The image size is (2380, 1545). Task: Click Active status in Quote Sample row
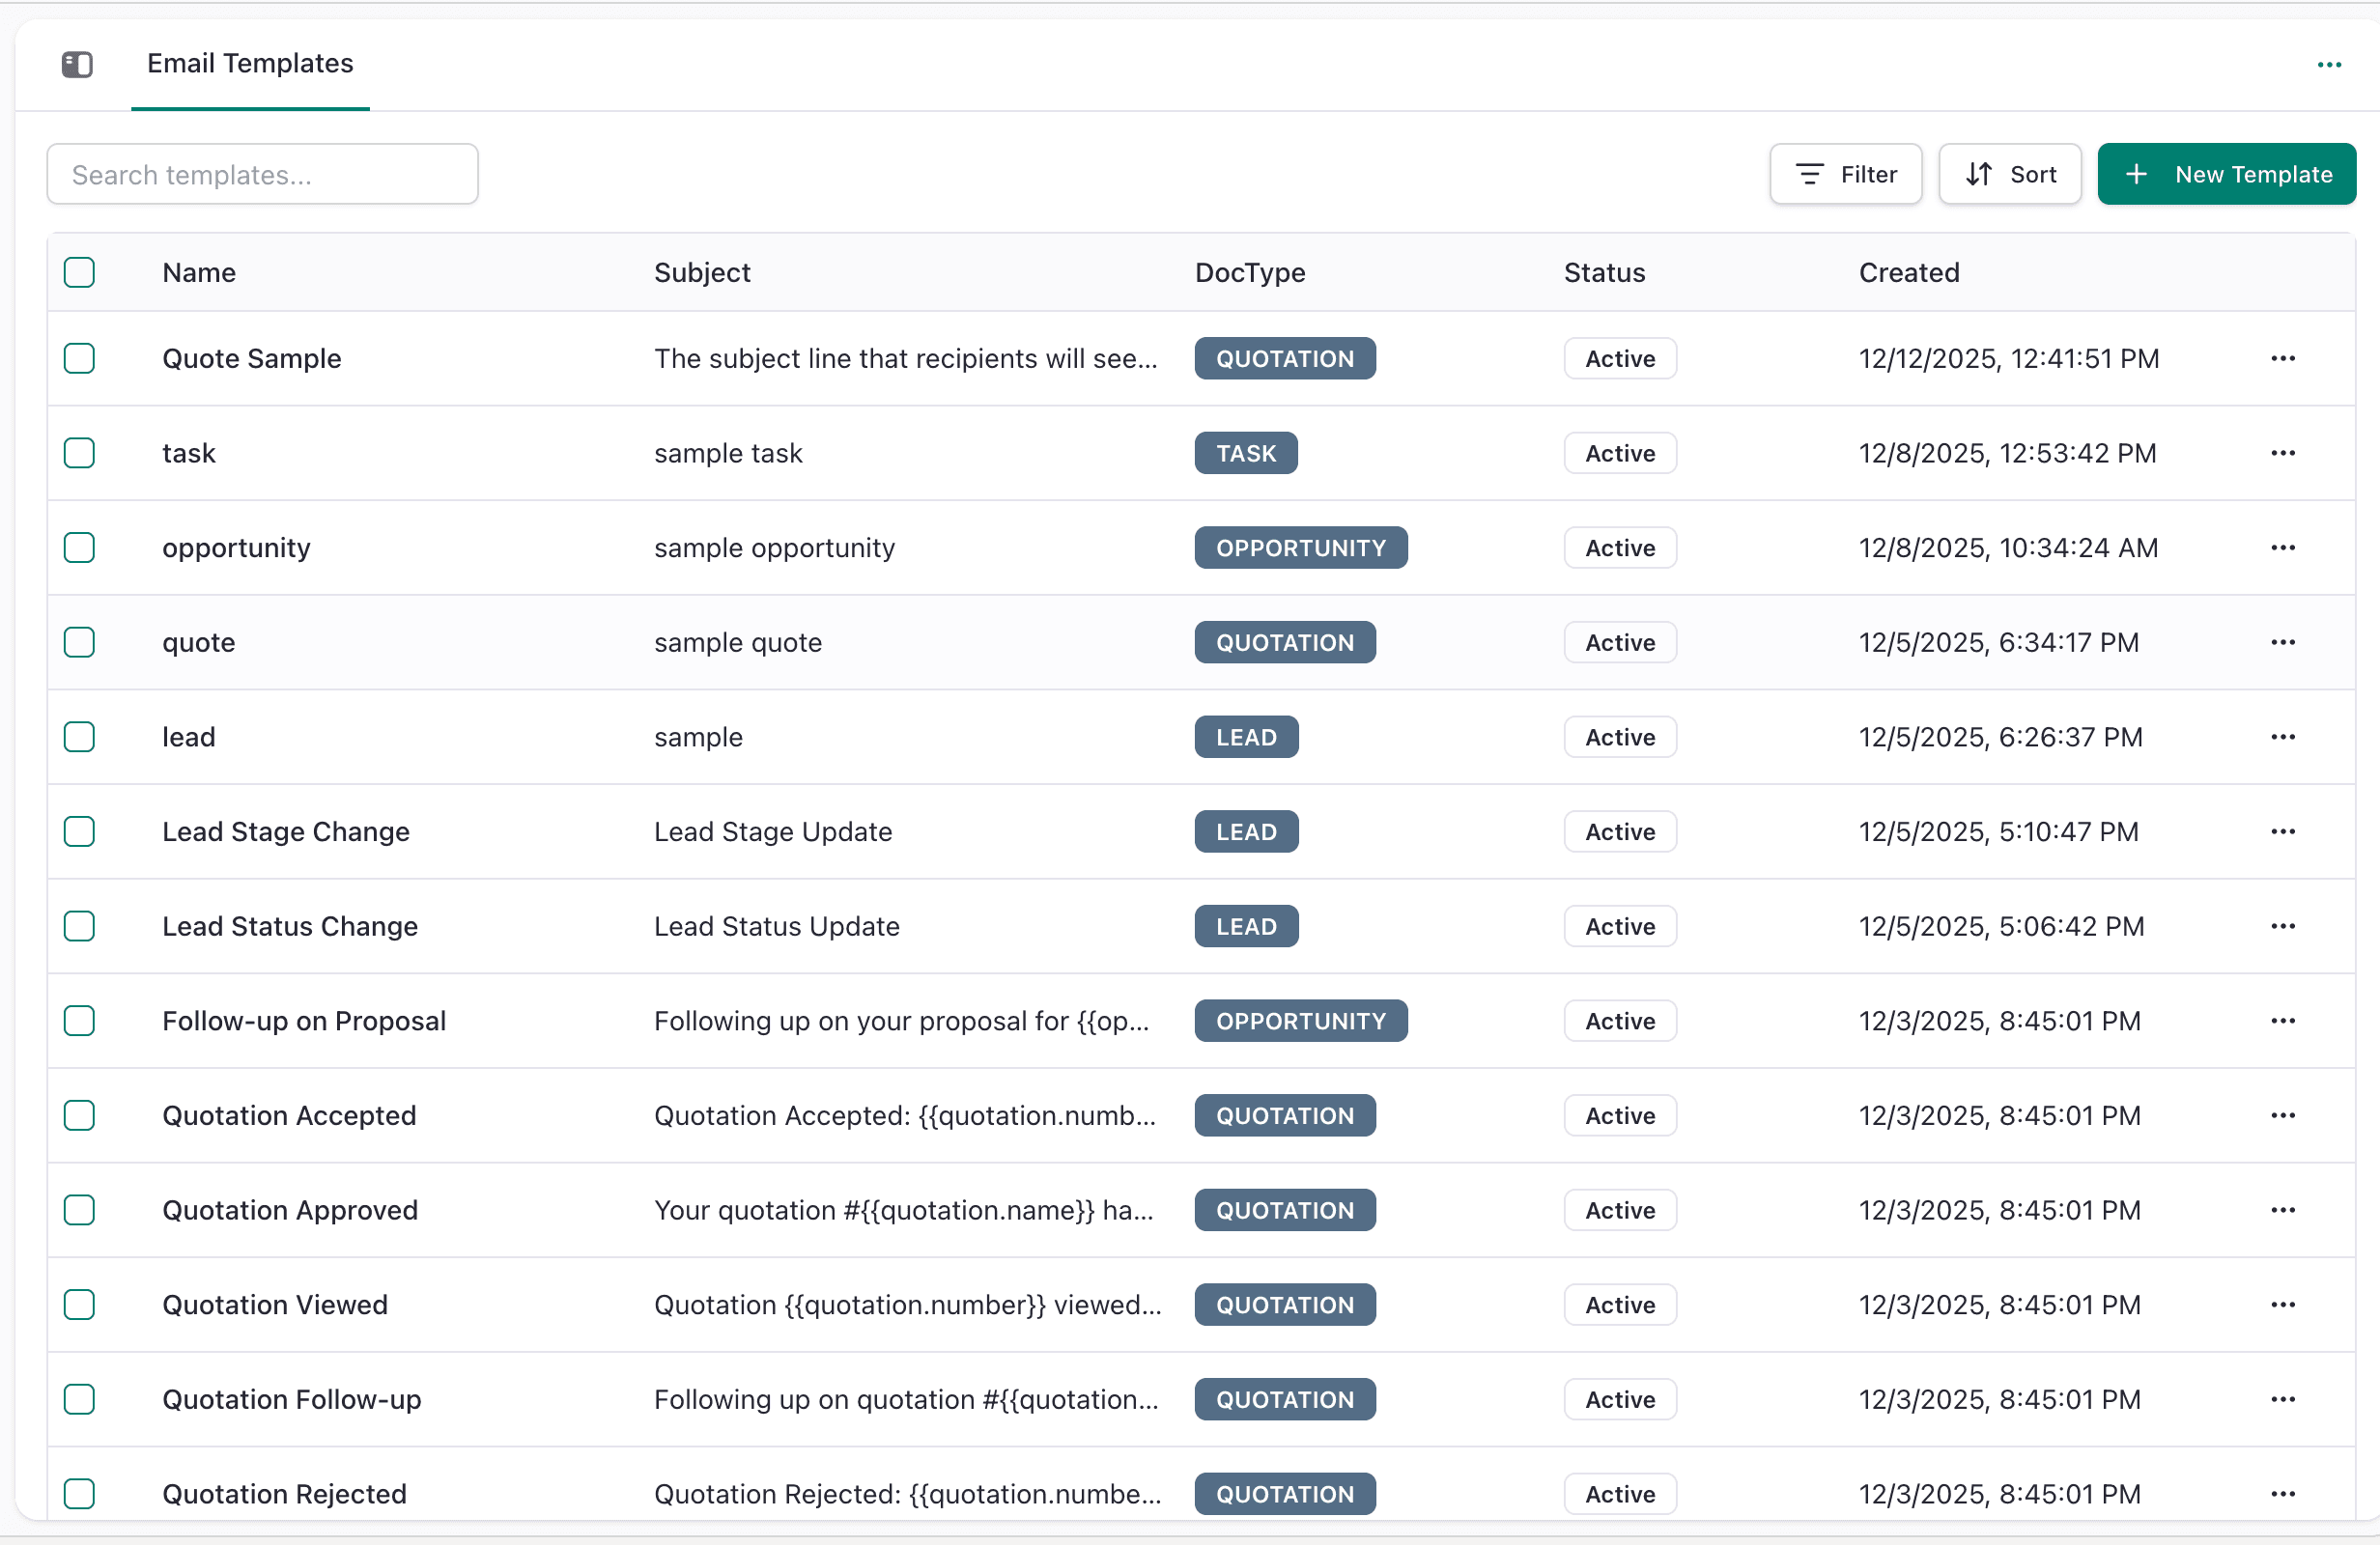coord(1620,359)
